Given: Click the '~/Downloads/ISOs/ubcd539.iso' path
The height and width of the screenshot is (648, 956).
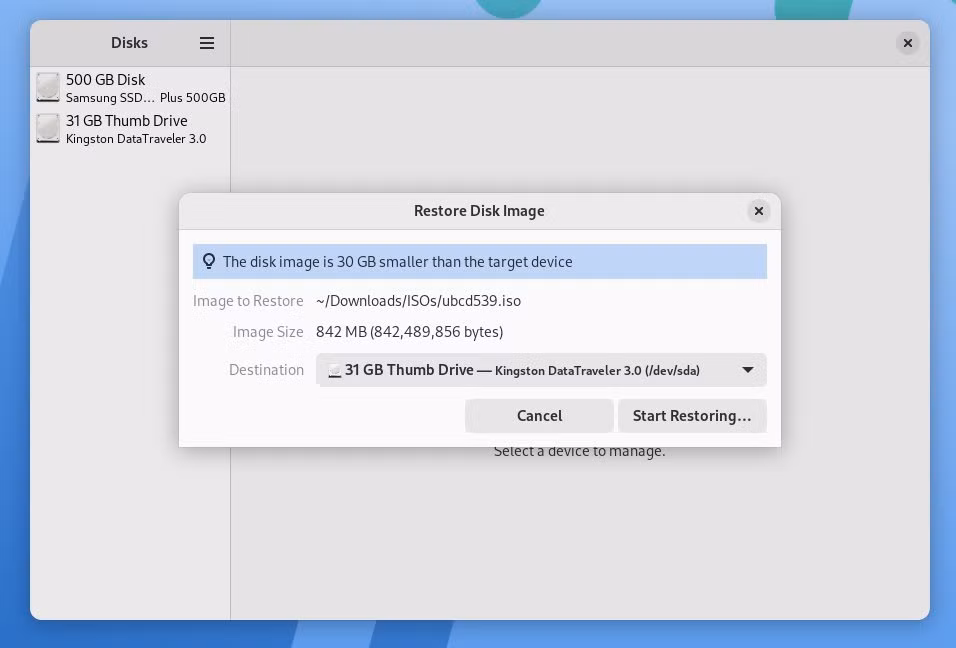Looking at the screenshot, I should [418, 301].
